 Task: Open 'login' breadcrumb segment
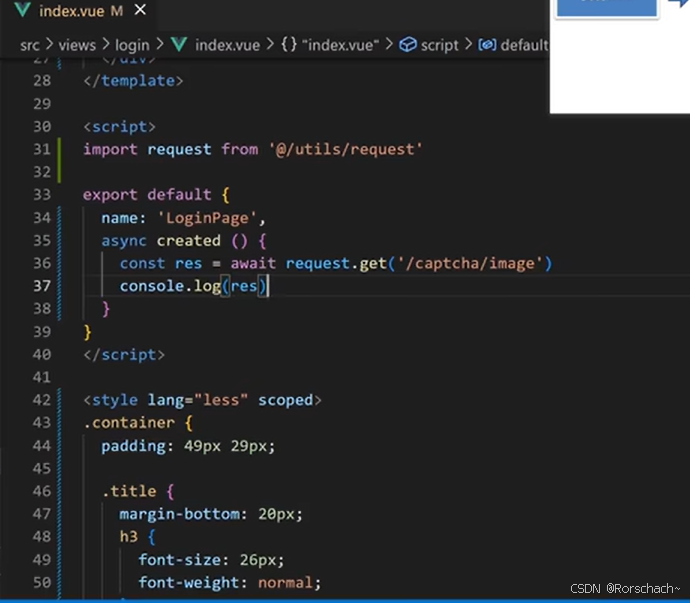132,45
